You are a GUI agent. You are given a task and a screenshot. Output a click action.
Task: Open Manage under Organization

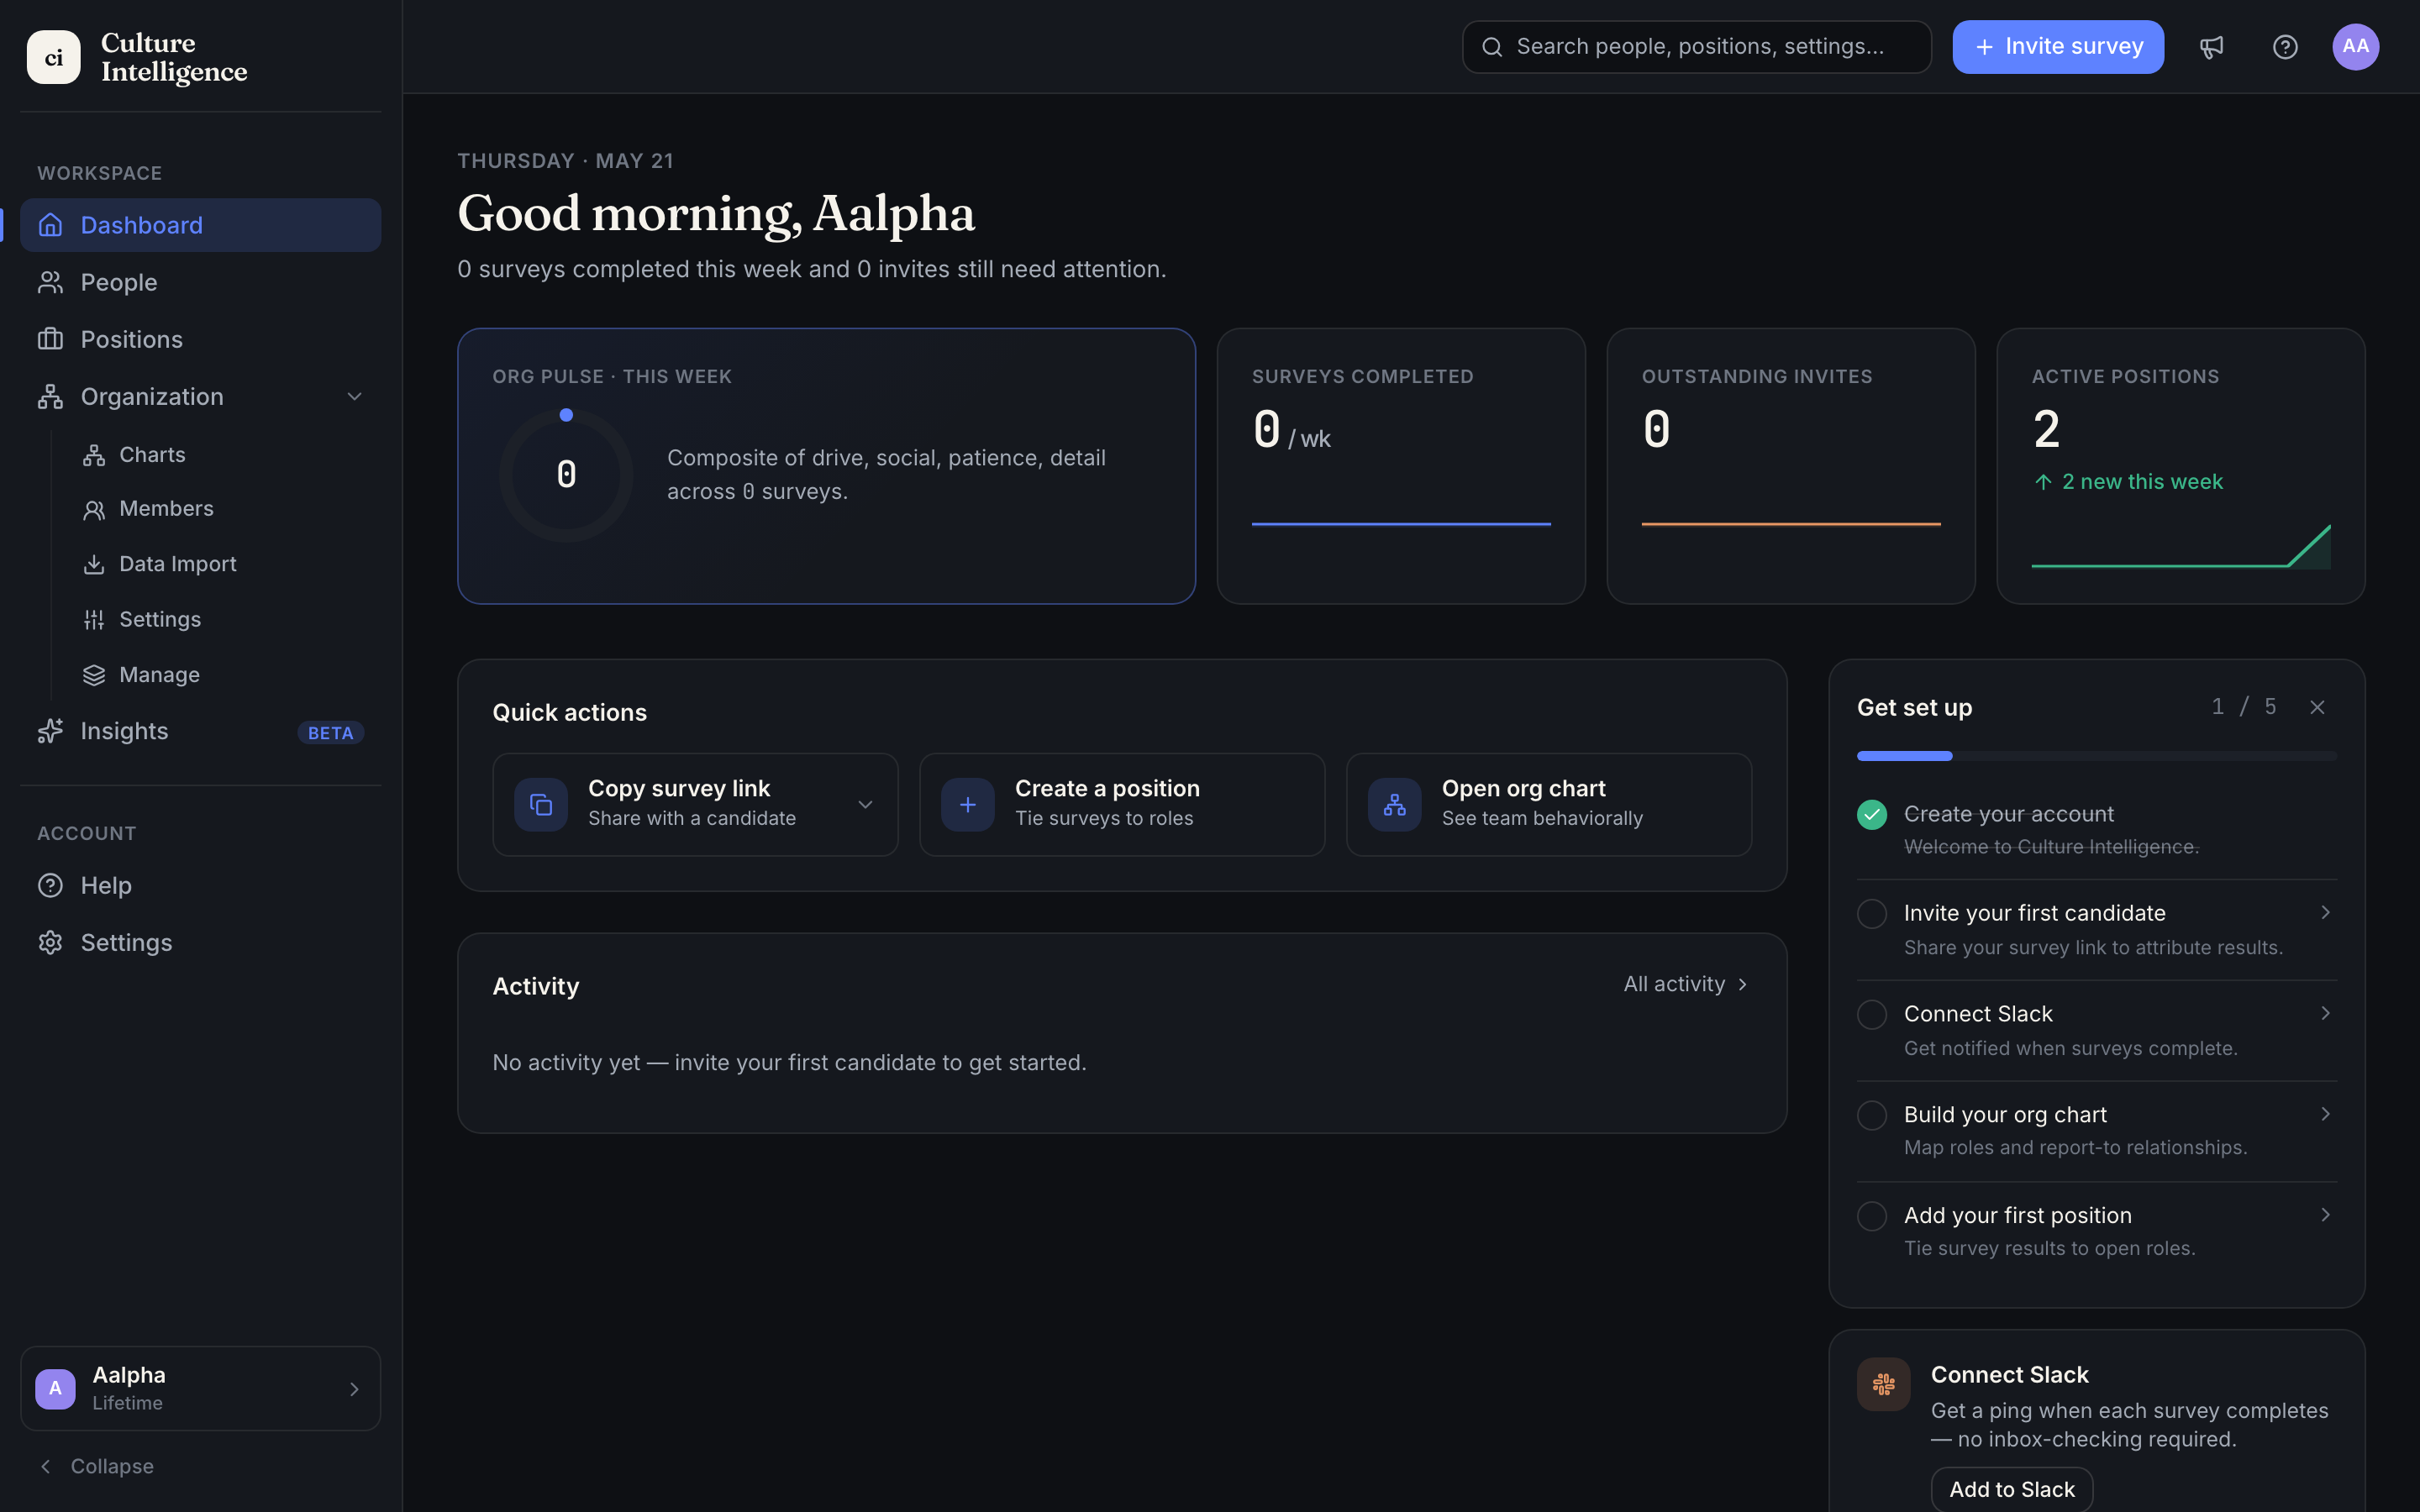220,676
